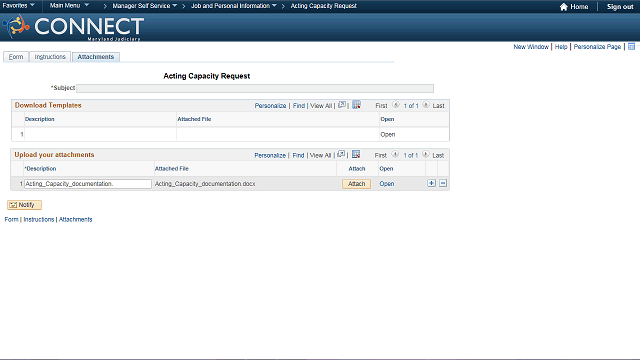Click the icon beside Personalize Page
Viewport: 640px width, 360px height.
[631, 47]
